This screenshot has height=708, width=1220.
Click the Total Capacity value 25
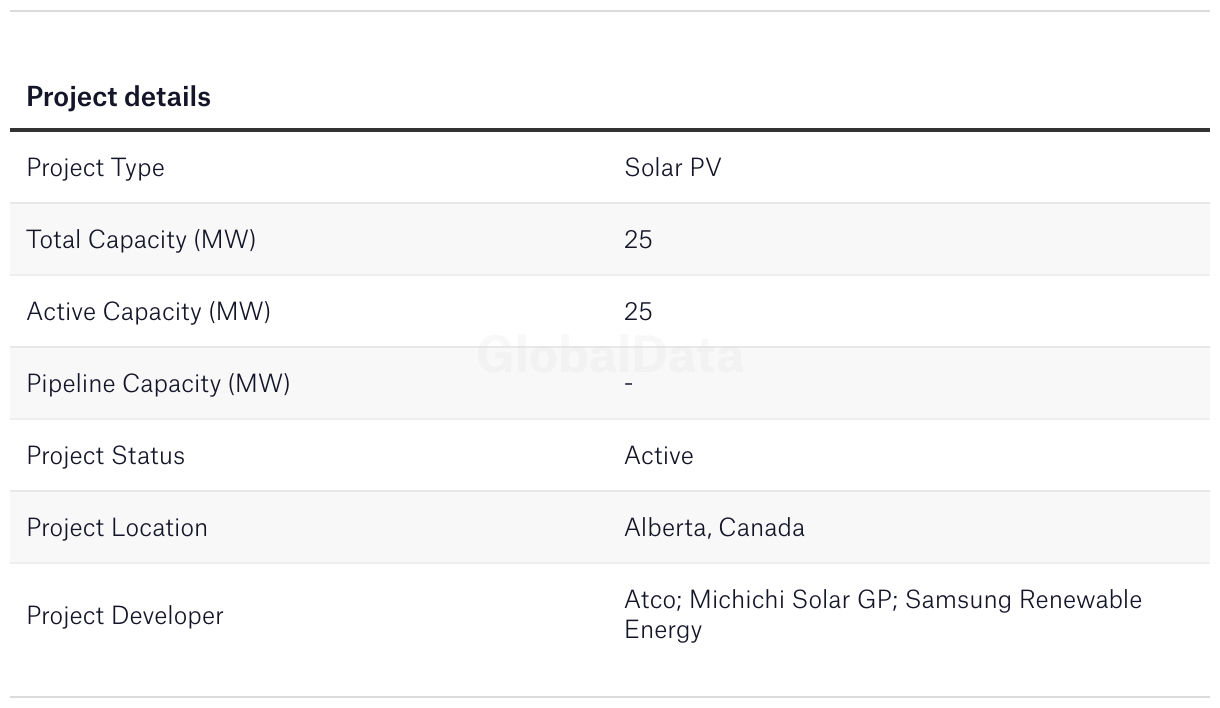coord(638,240)
